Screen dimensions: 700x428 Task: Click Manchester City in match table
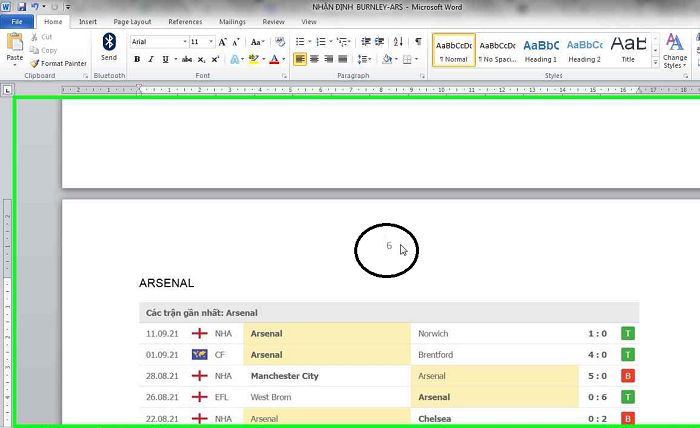(x=284, y=376)
